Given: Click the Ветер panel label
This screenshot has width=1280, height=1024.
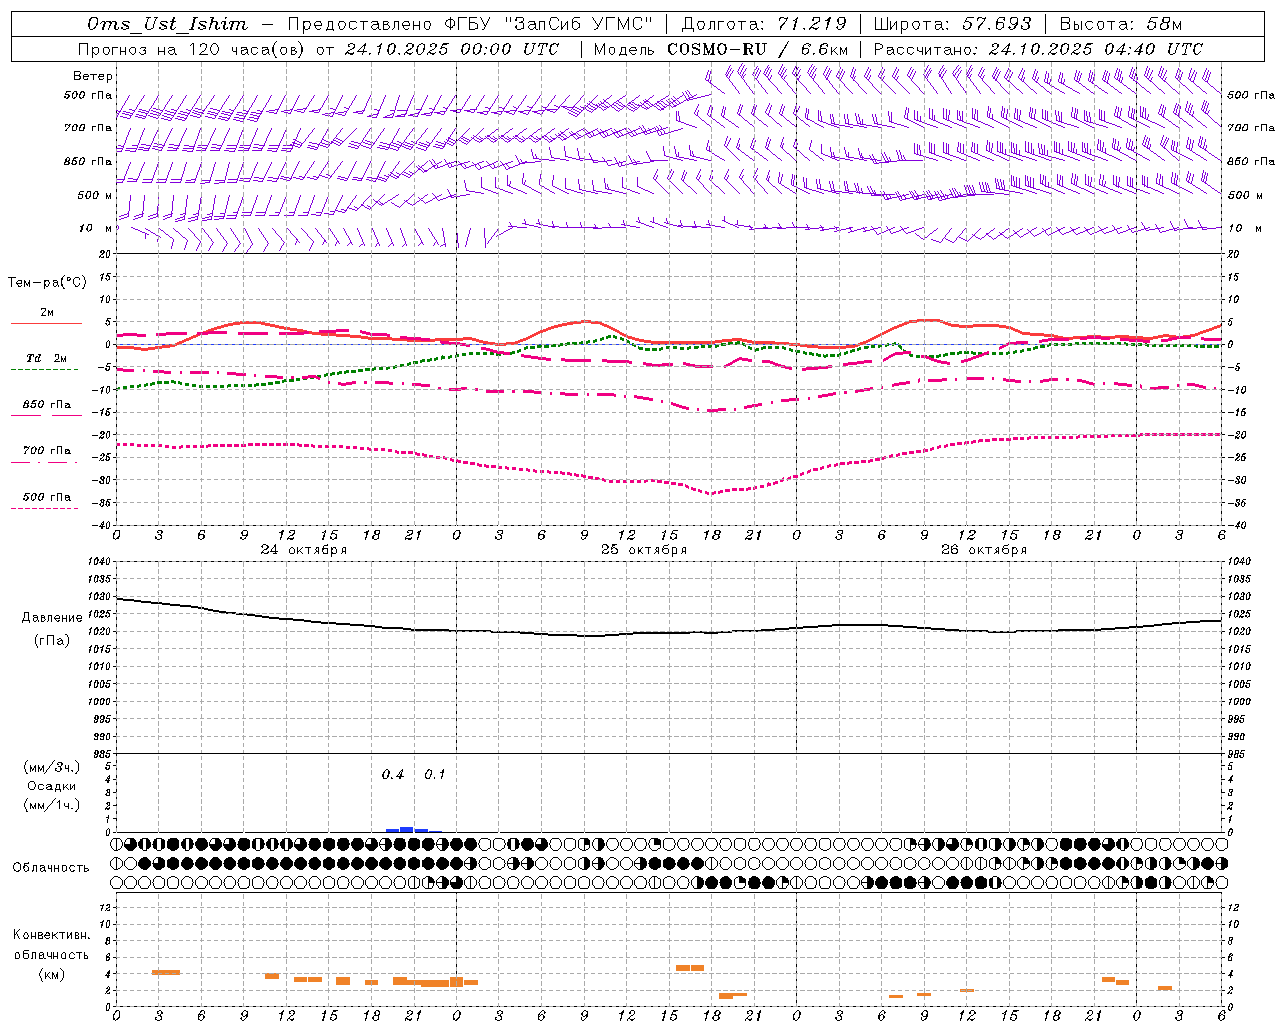Looking at the screenshot, I should tap(93, 76).
